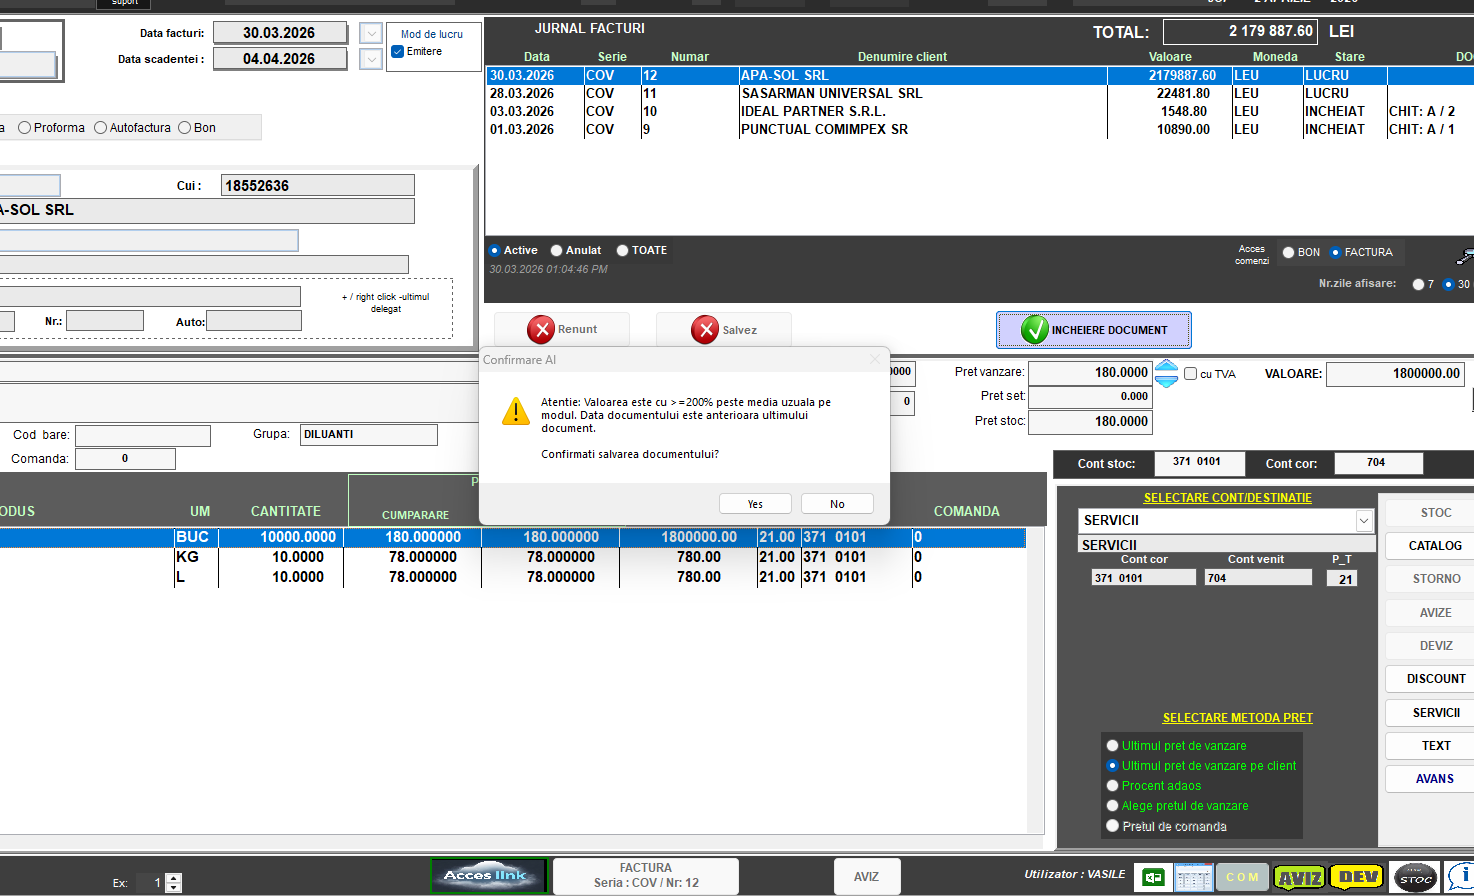Click the Excel export icon
Viewport: 1474px width, 896px height.
[1153, 877]
